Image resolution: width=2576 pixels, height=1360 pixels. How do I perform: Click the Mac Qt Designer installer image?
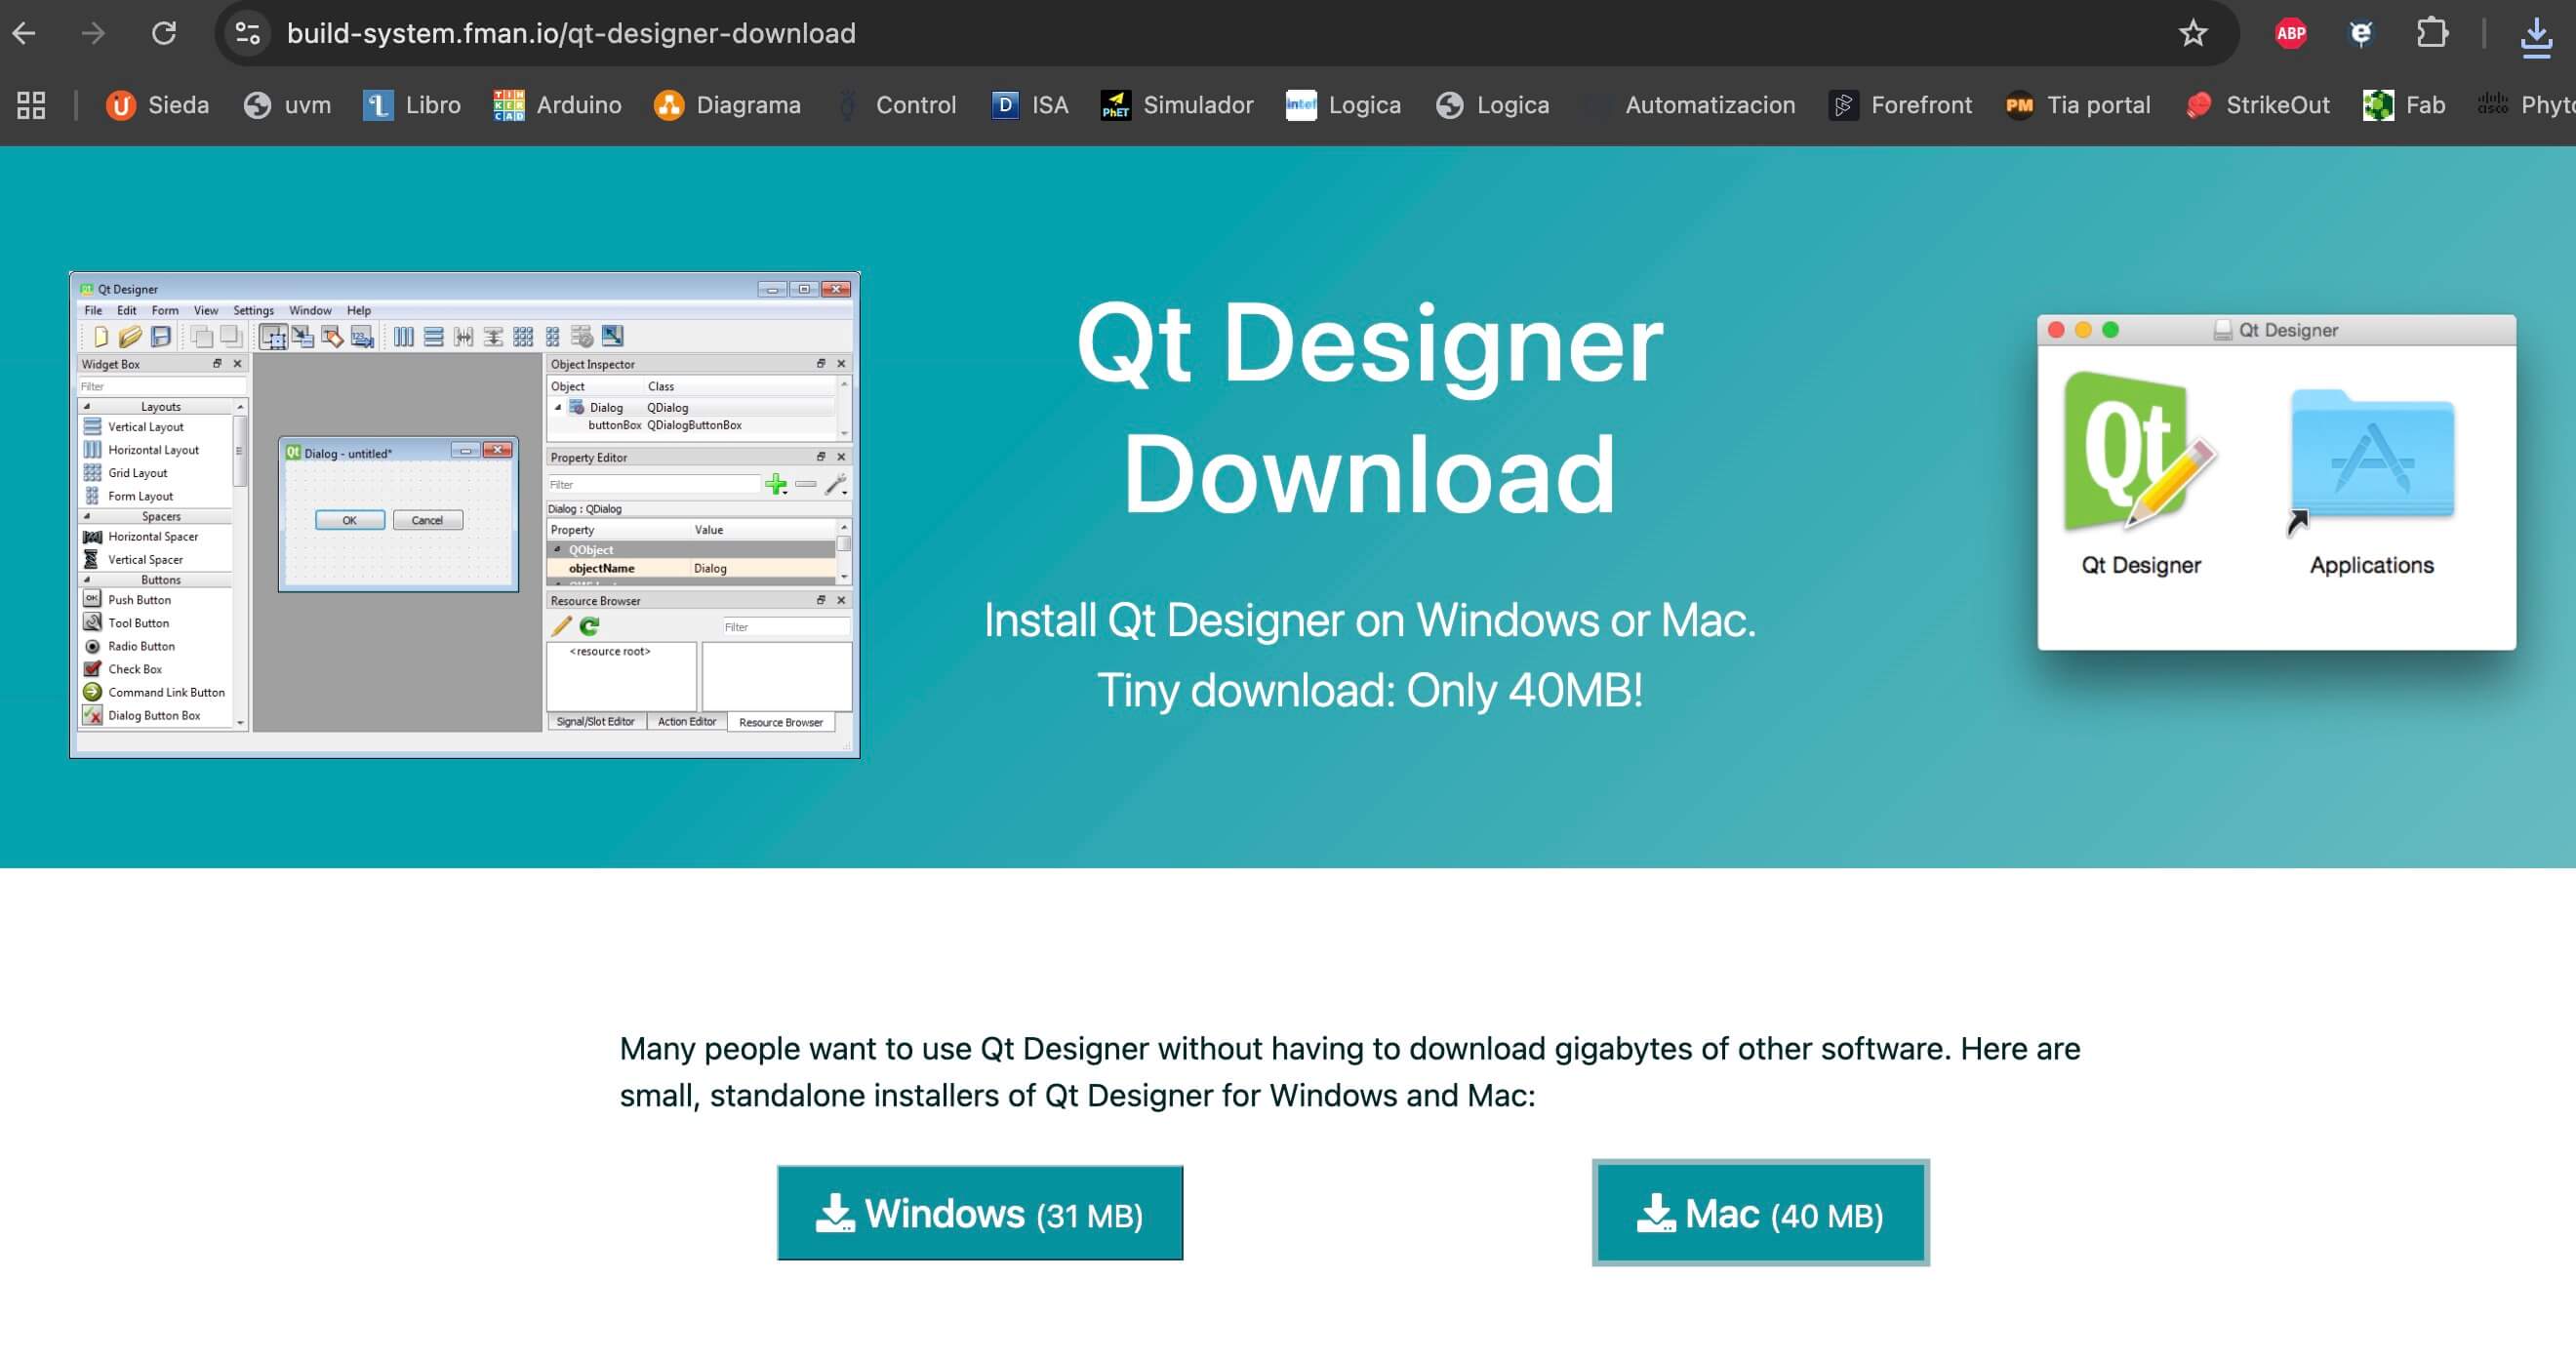(2277, 482)
